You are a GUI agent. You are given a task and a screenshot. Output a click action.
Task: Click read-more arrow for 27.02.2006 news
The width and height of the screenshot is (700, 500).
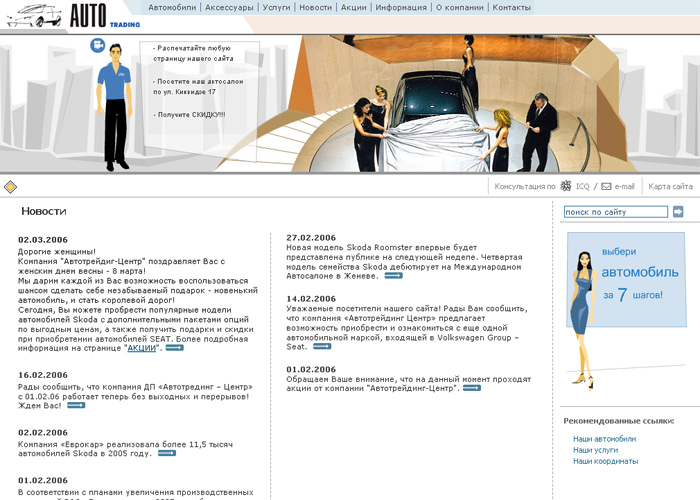[394, 276]
